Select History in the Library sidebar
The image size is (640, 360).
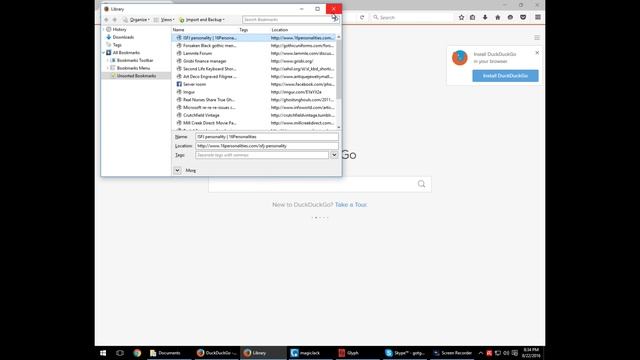pos(119,29)
